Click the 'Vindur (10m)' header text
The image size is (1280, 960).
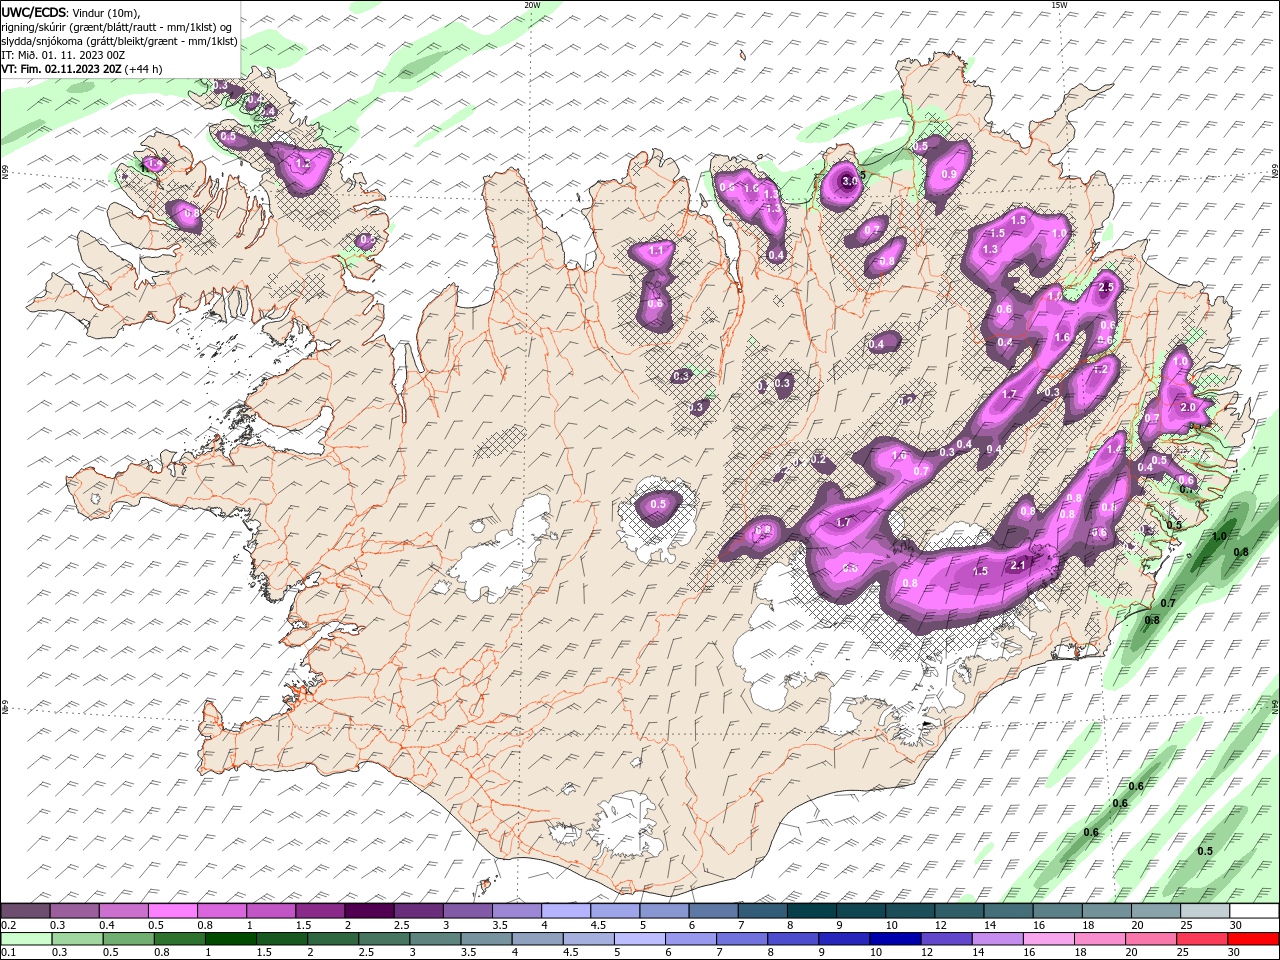coord(107,12)
